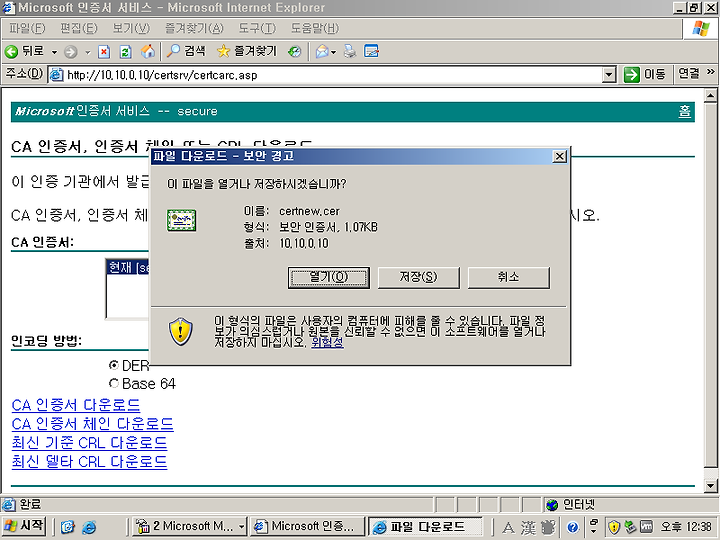Open the 파일(F) menu
Image resolution: width=720 pixels, height=540 pixels.
(x=27, y=28)
